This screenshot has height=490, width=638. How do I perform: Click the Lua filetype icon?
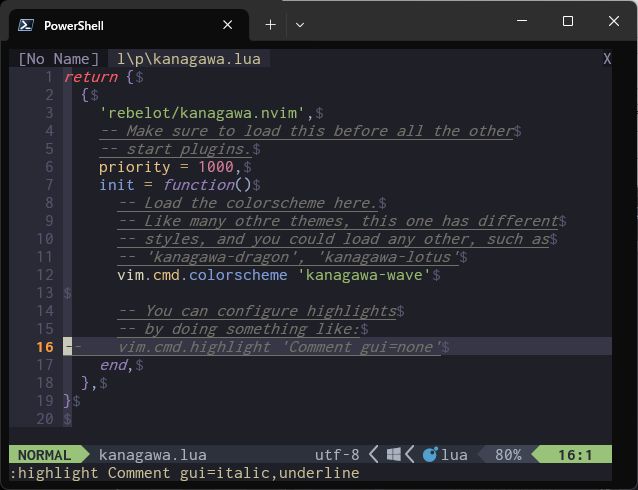(430, 455)
